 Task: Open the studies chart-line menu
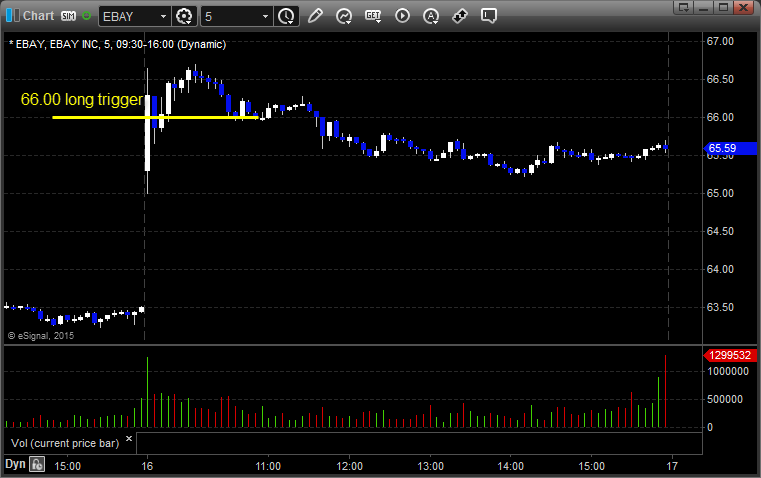(x=344, y=16)
